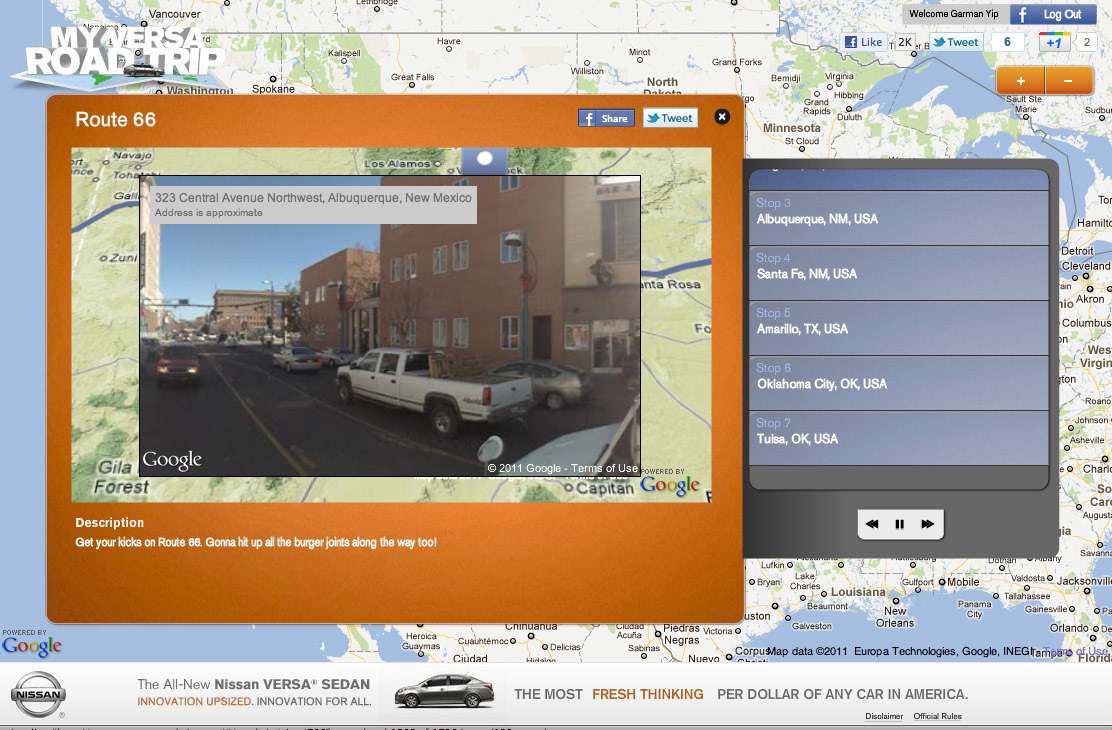Click the 323 Central Avenue address label
This screenshot has height=730, width=1112.
[313, 204]
